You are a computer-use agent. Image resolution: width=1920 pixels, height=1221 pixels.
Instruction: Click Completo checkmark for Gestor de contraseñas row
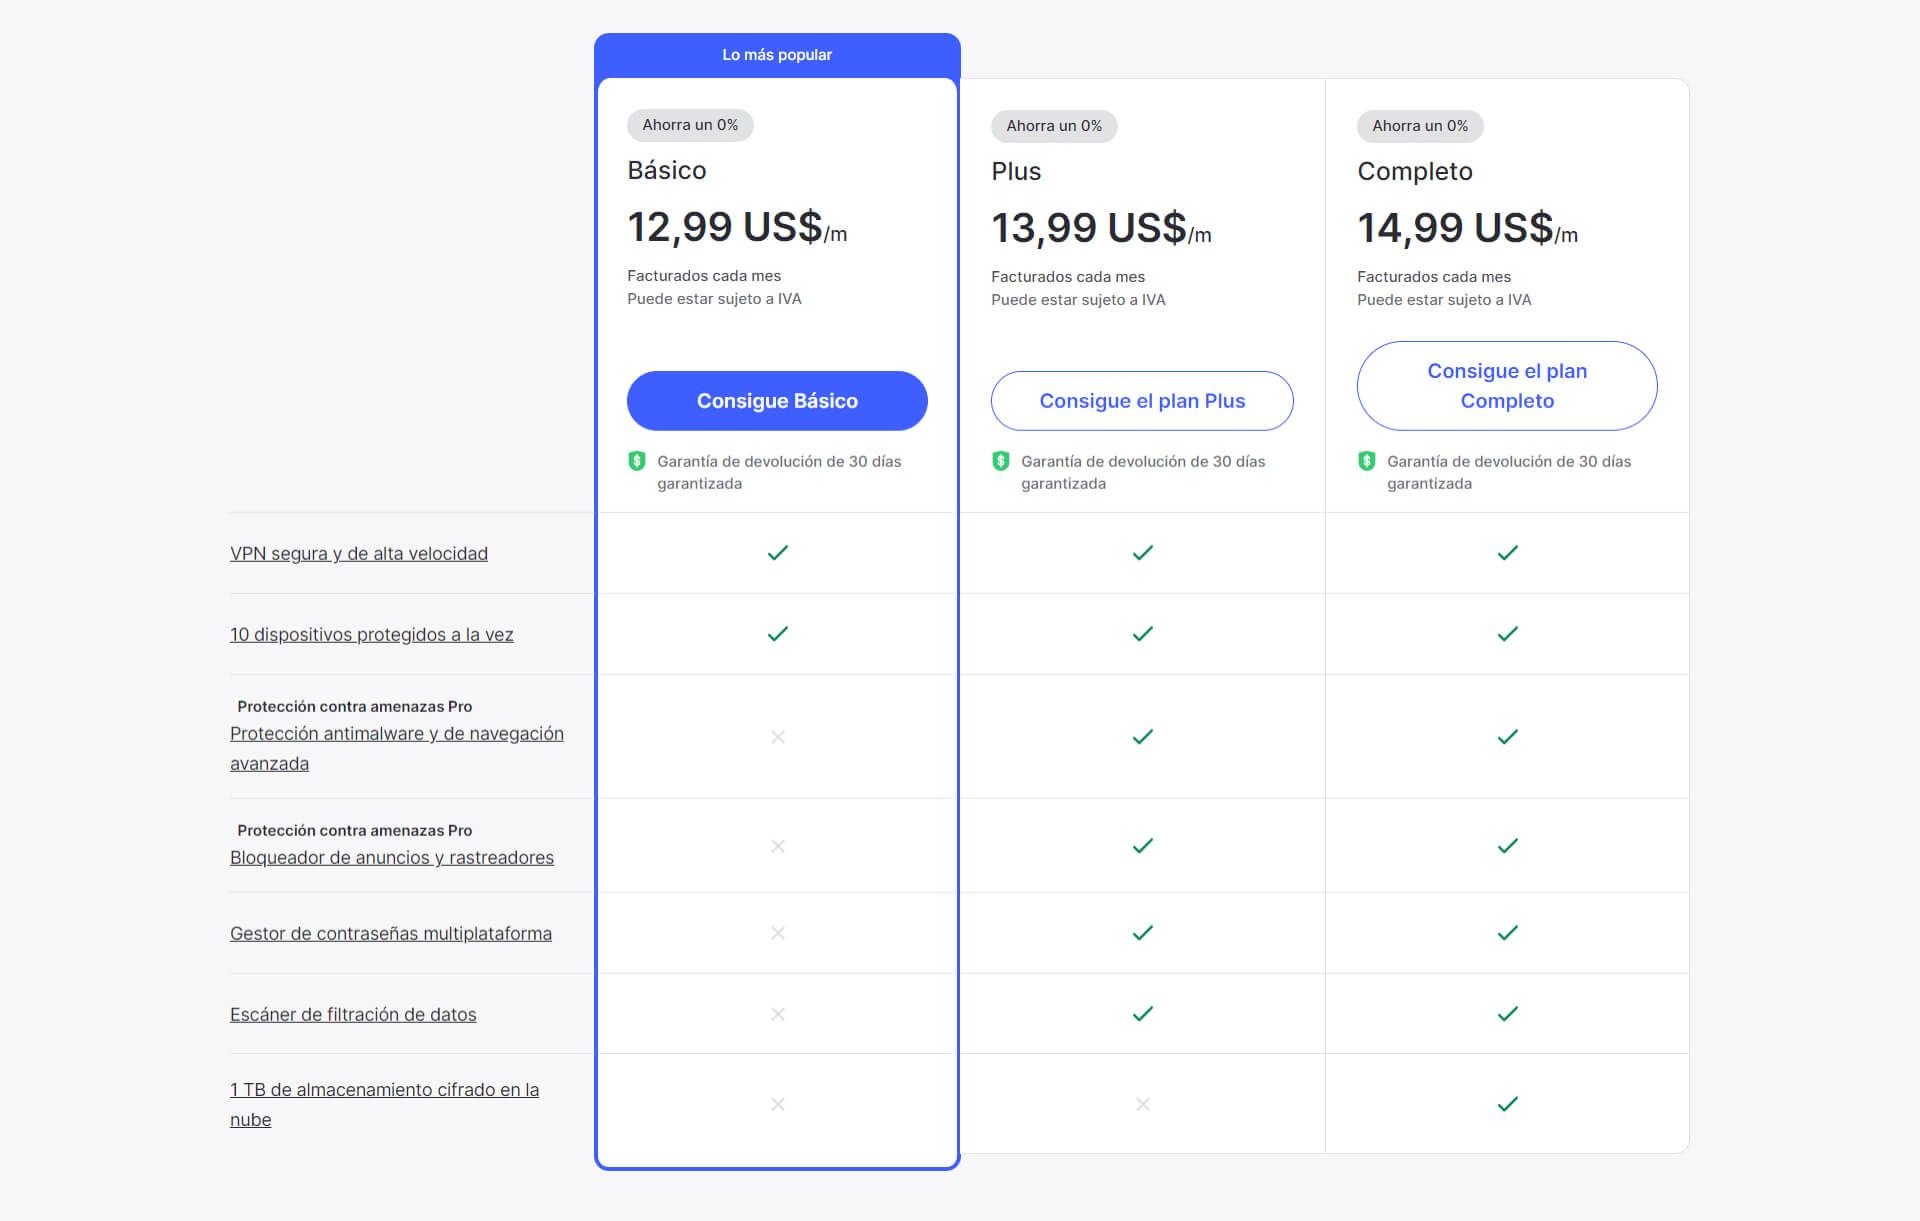(x=1508, y=933)
